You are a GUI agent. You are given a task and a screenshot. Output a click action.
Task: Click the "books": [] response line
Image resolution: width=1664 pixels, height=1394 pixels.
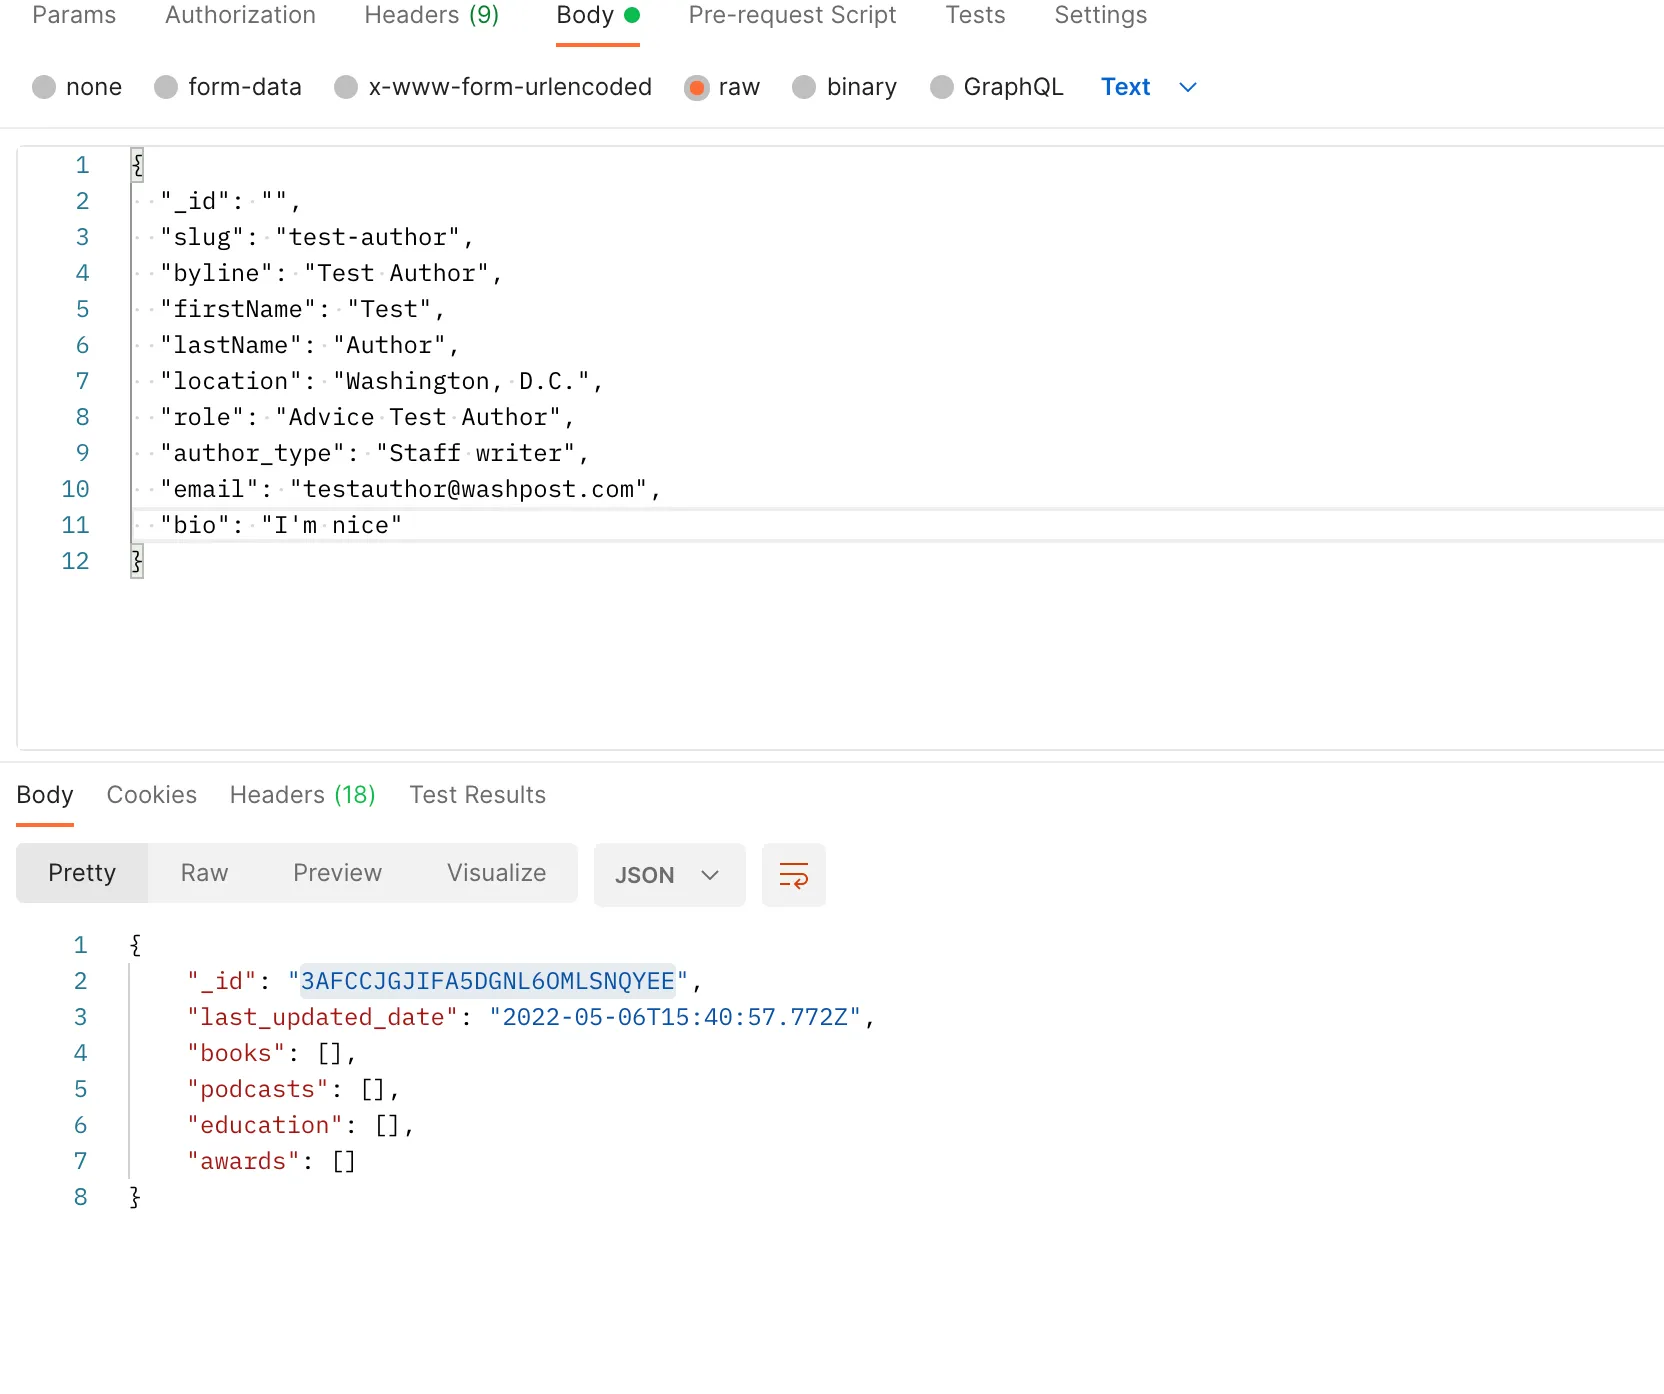tap(271, 1053)
